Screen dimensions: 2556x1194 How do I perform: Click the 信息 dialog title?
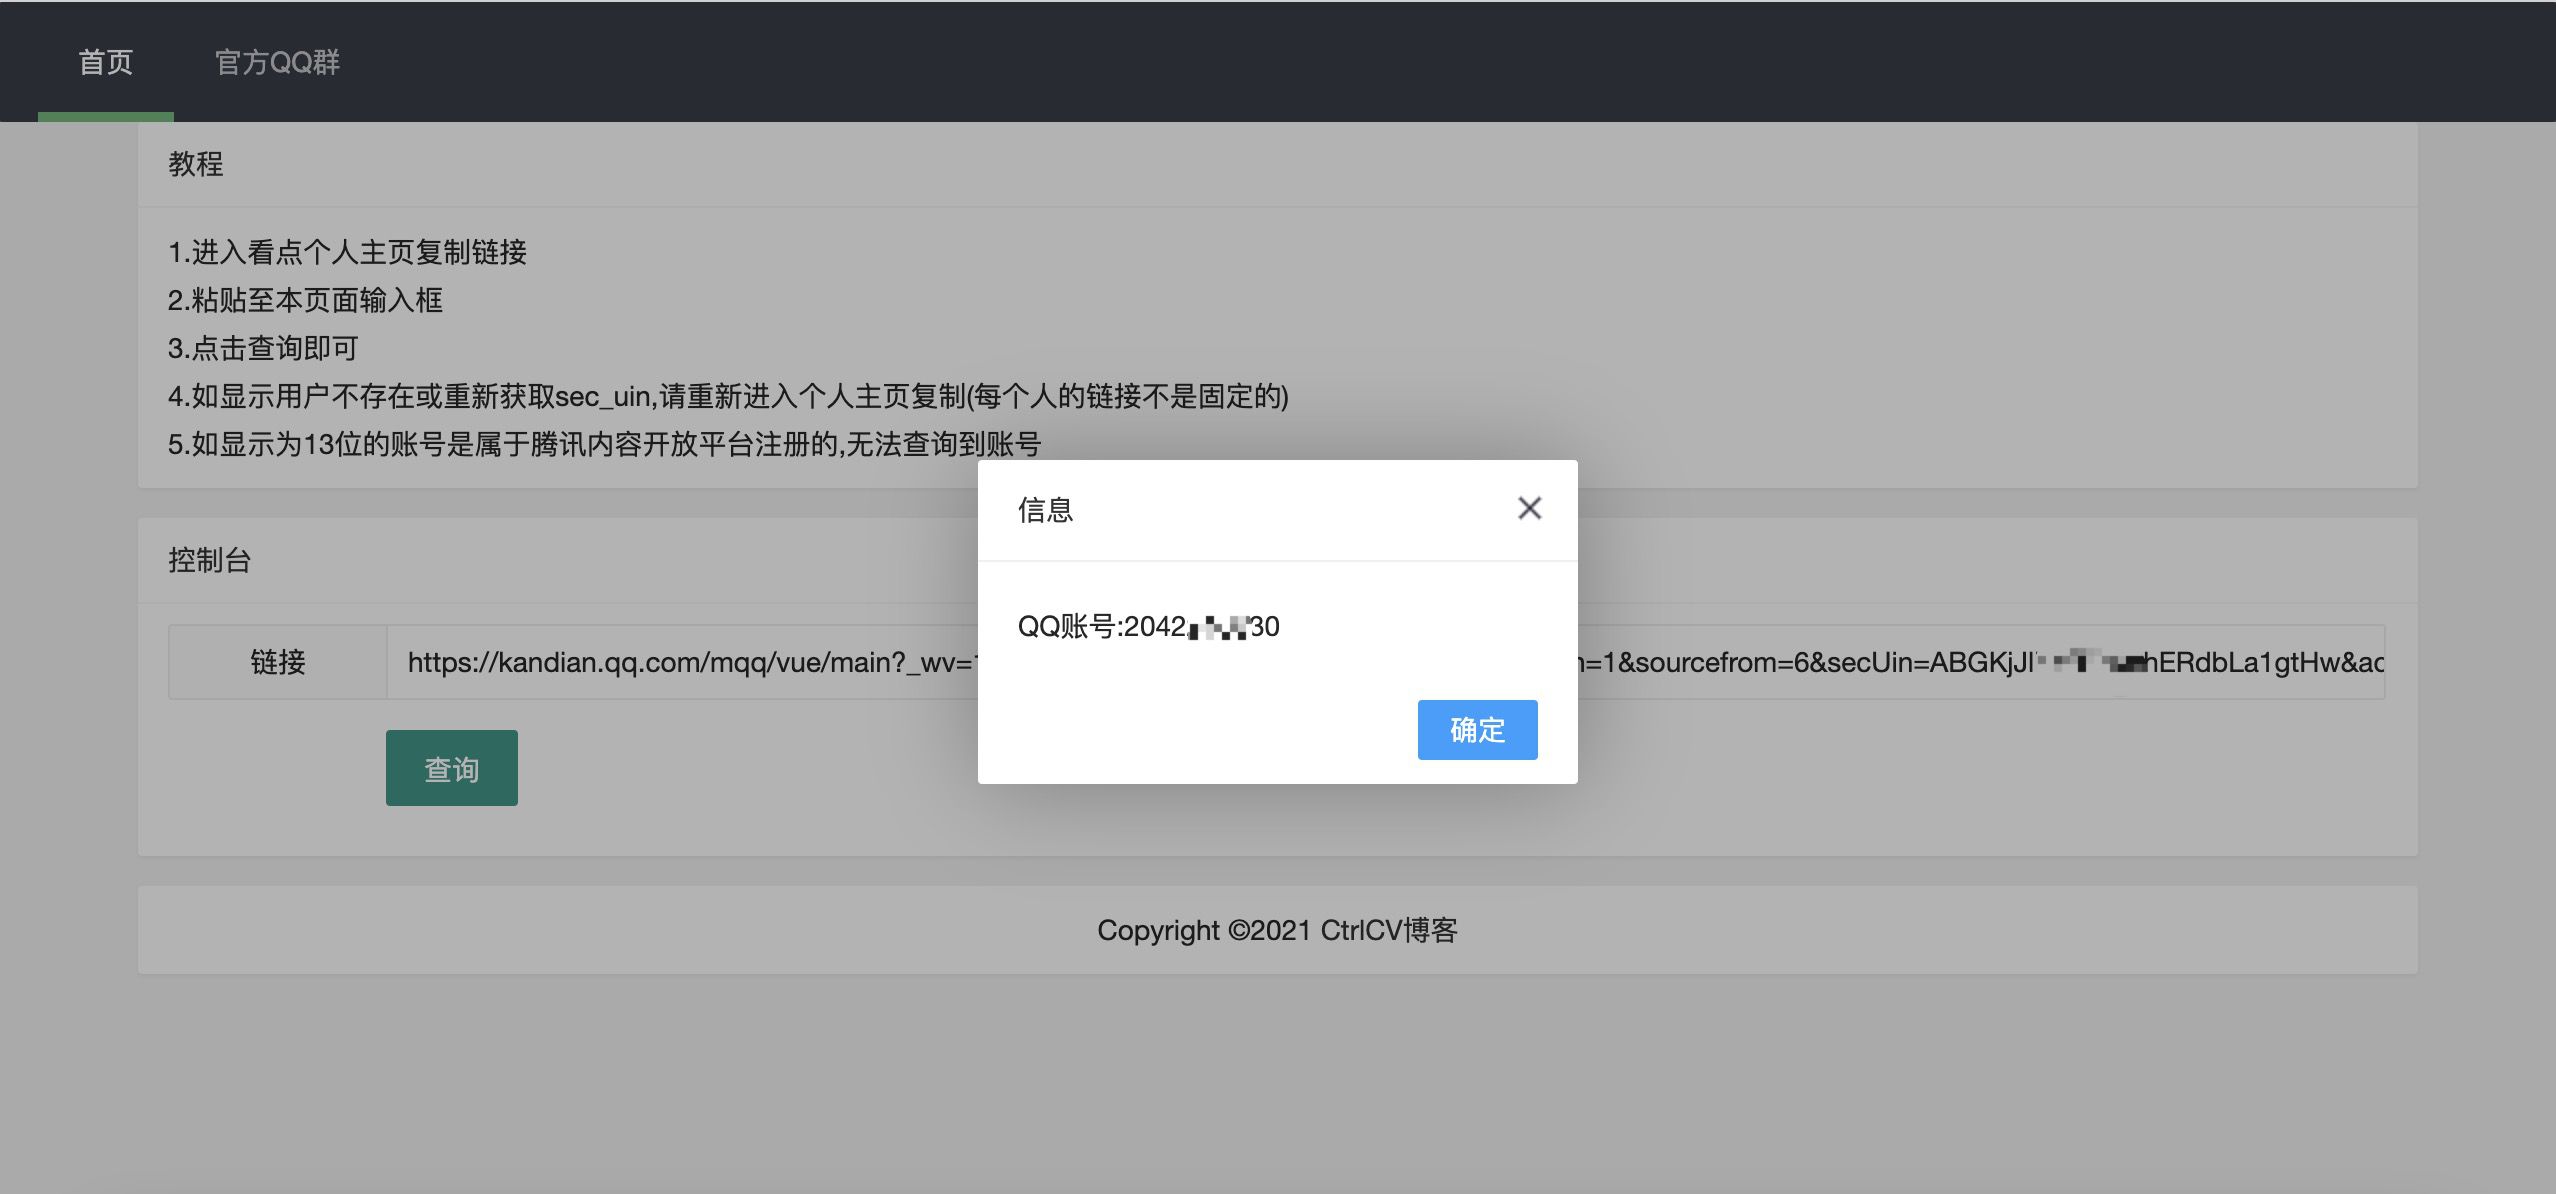pyautogui.click(x=1045, y=510)
